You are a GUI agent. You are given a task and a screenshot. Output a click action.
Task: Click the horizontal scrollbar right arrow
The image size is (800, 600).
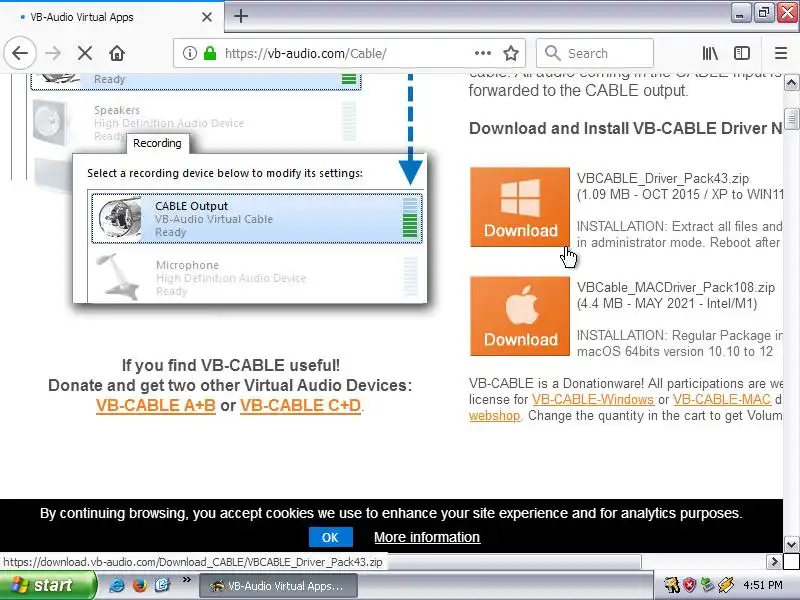point(774,562)
